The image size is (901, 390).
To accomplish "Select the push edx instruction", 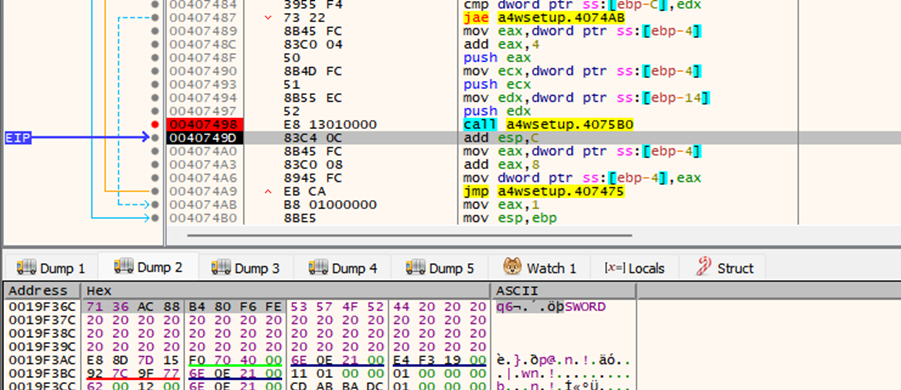I will click(497, 111).
